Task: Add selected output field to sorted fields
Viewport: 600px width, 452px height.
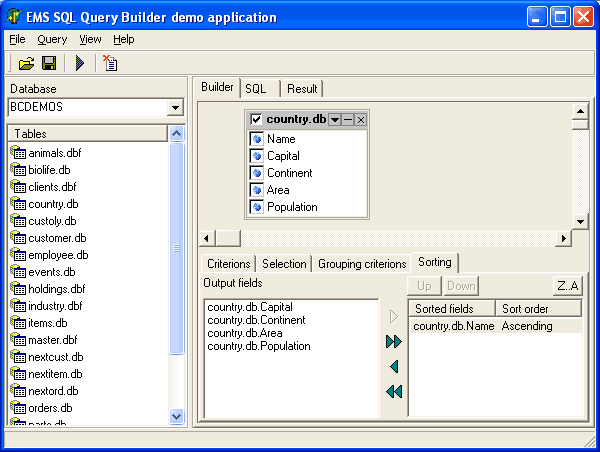Action: point(394,317)
